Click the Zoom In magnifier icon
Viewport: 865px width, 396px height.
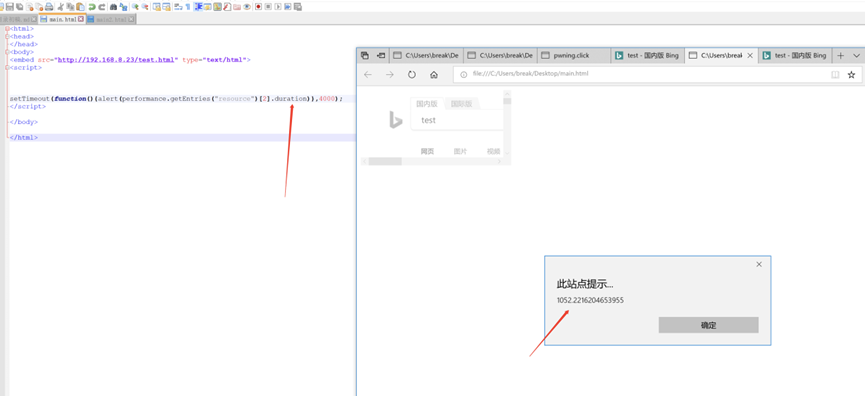[x=135, y=7]
